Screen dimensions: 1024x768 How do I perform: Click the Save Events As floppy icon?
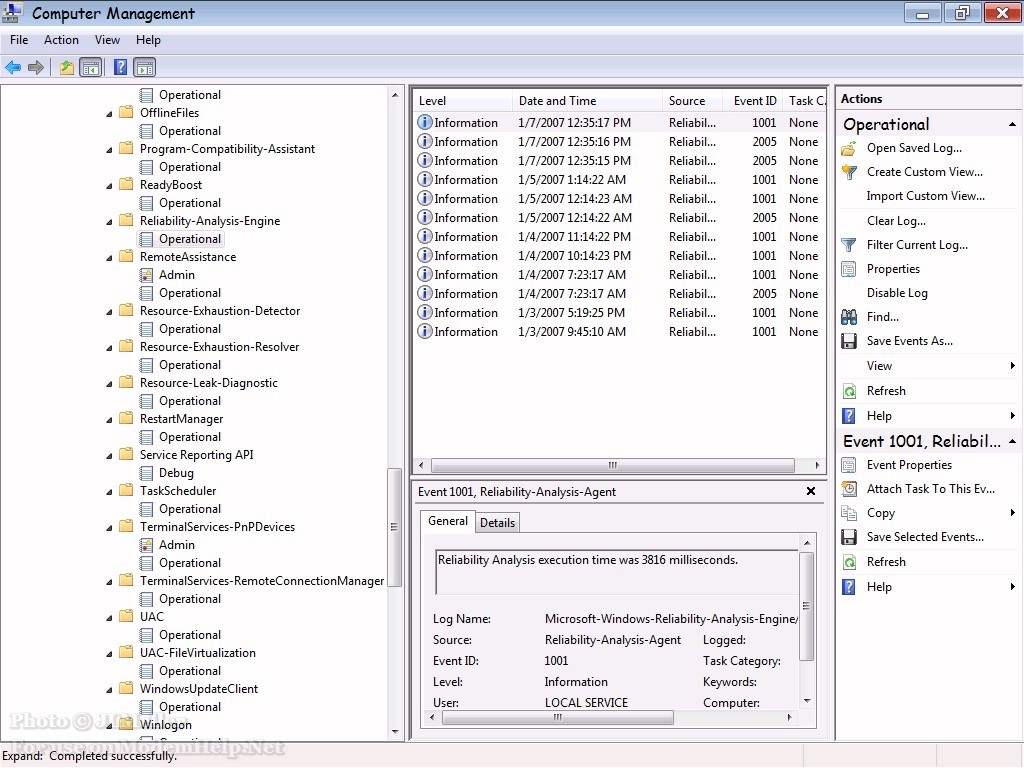(x=849, y=341)
